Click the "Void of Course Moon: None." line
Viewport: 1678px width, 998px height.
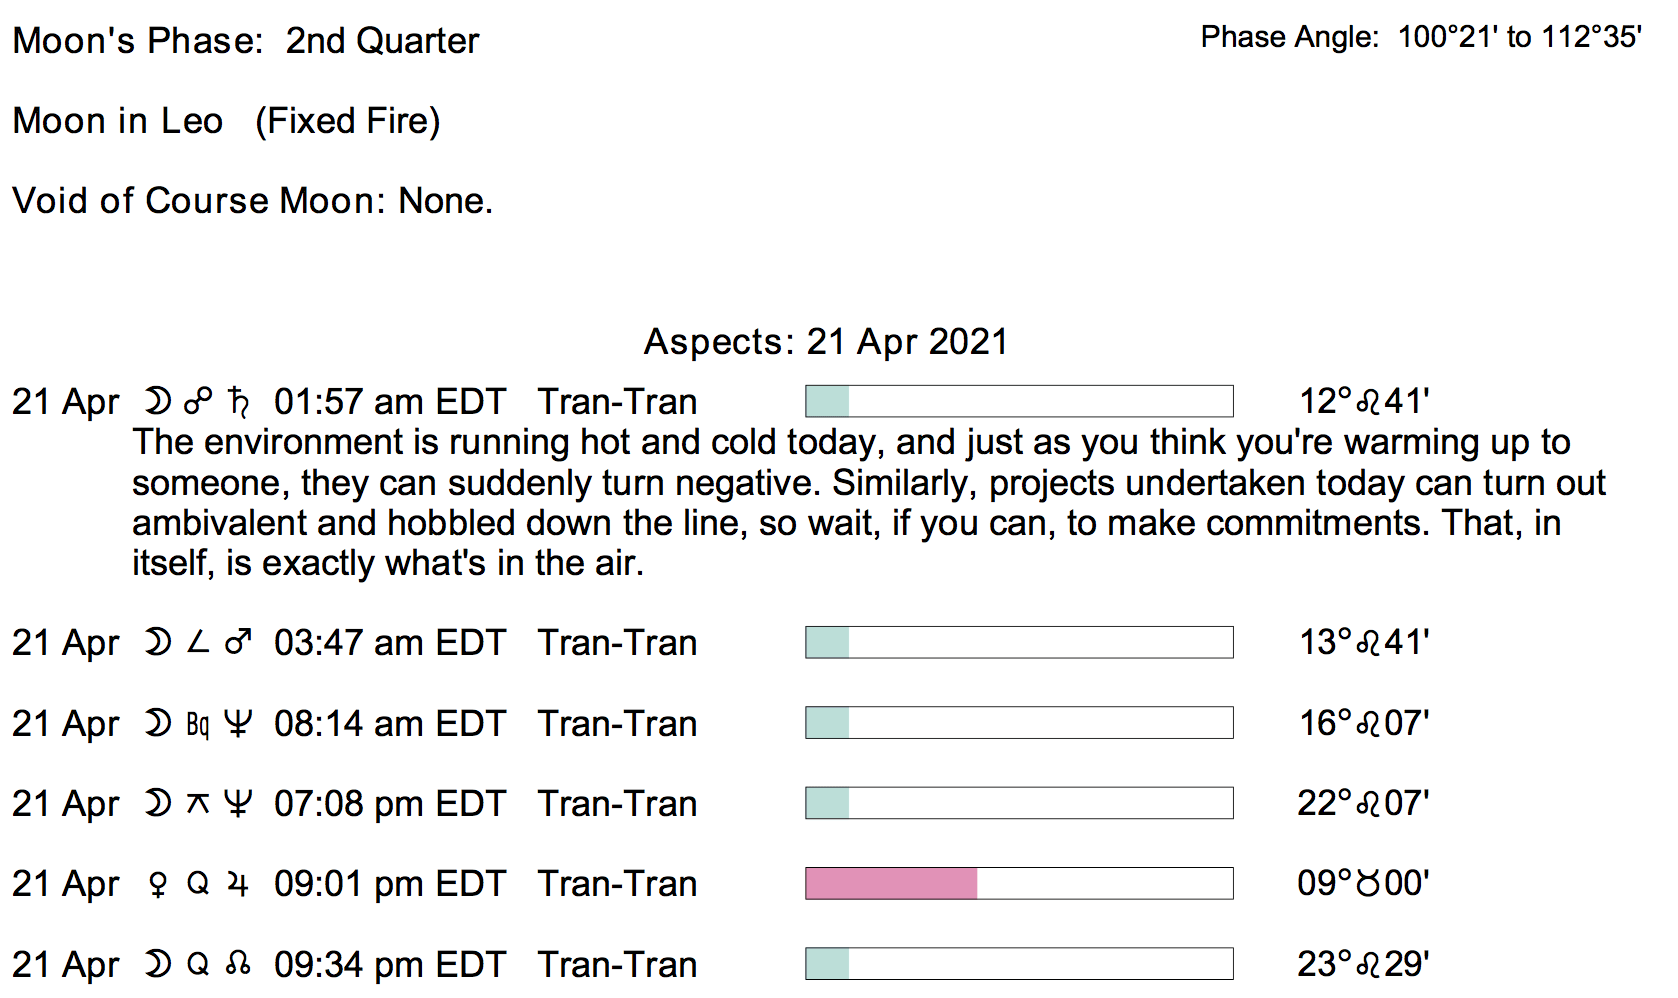pos(252,201)
